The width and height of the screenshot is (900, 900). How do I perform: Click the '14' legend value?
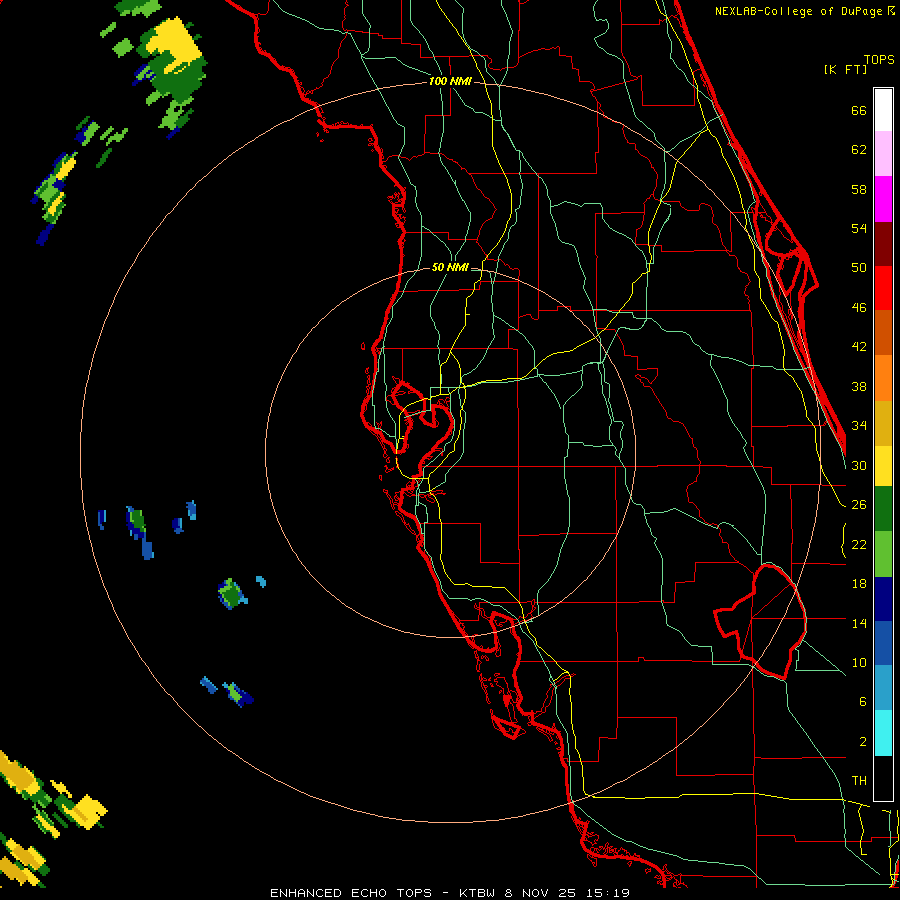coord(859,623)
